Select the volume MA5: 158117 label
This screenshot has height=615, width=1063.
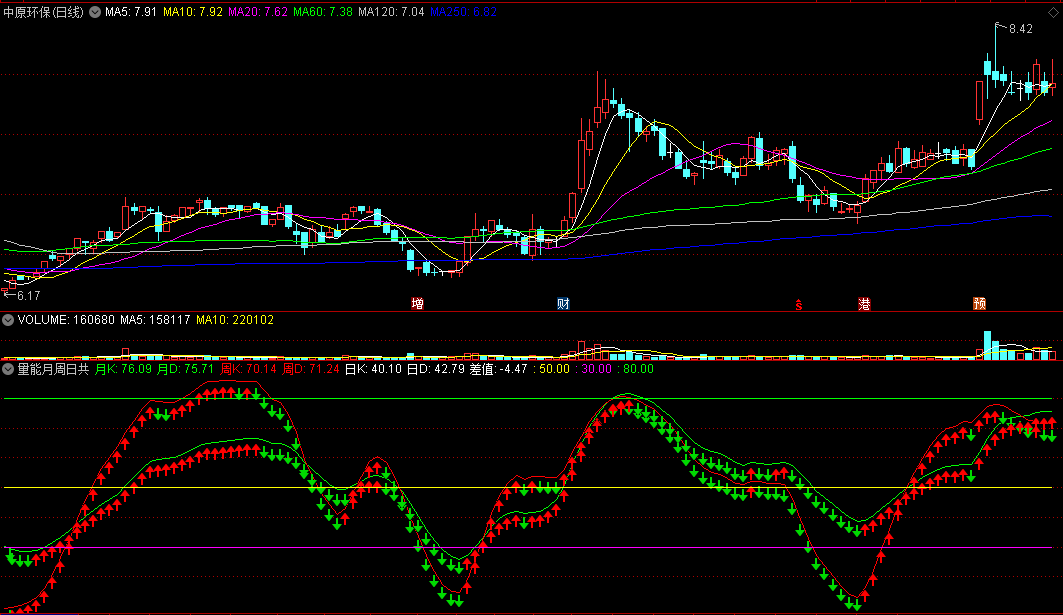(155, 320)
